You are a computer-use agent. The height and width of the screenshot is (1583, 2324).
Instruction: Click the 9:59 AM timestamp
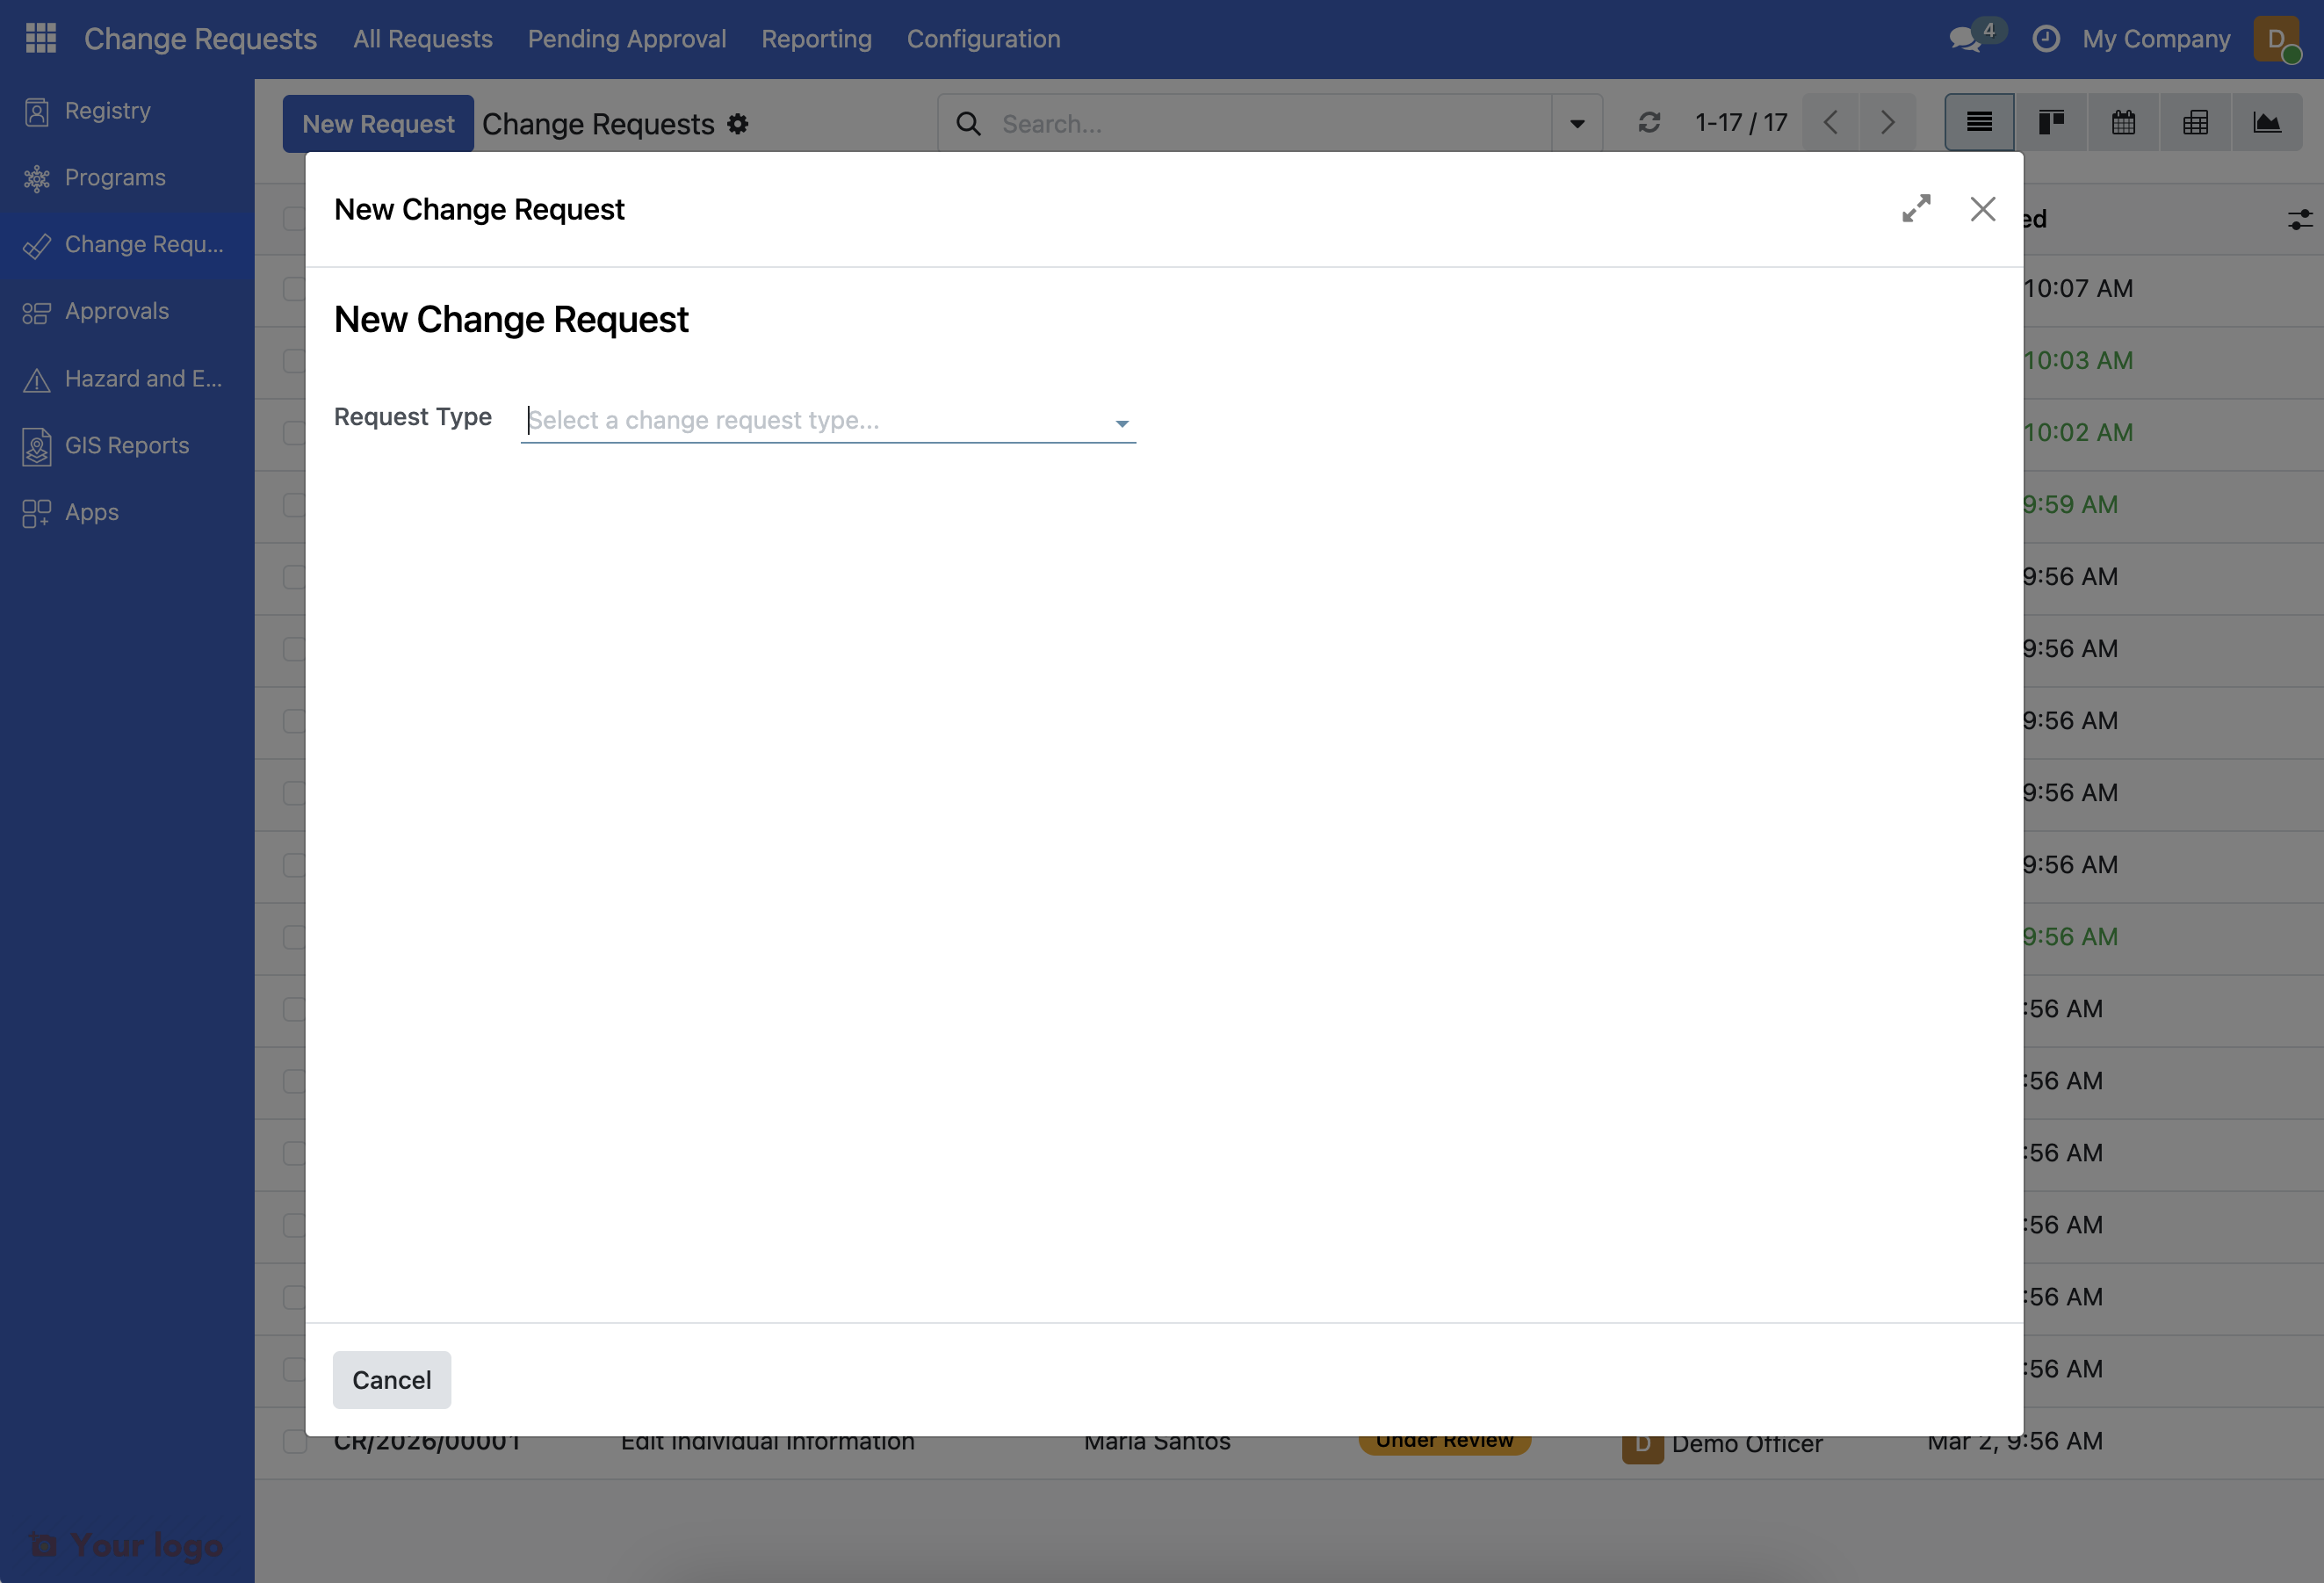2071,505
